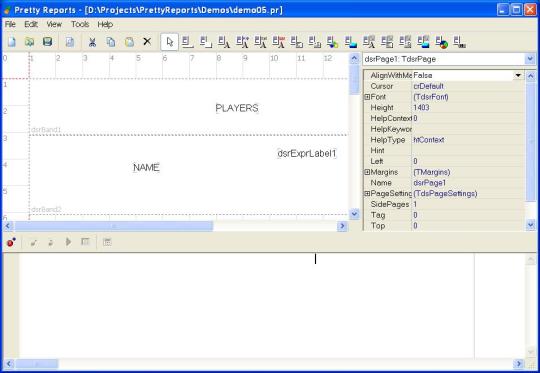
Task: Click the empty Hint value field
Action: point(468,151)
